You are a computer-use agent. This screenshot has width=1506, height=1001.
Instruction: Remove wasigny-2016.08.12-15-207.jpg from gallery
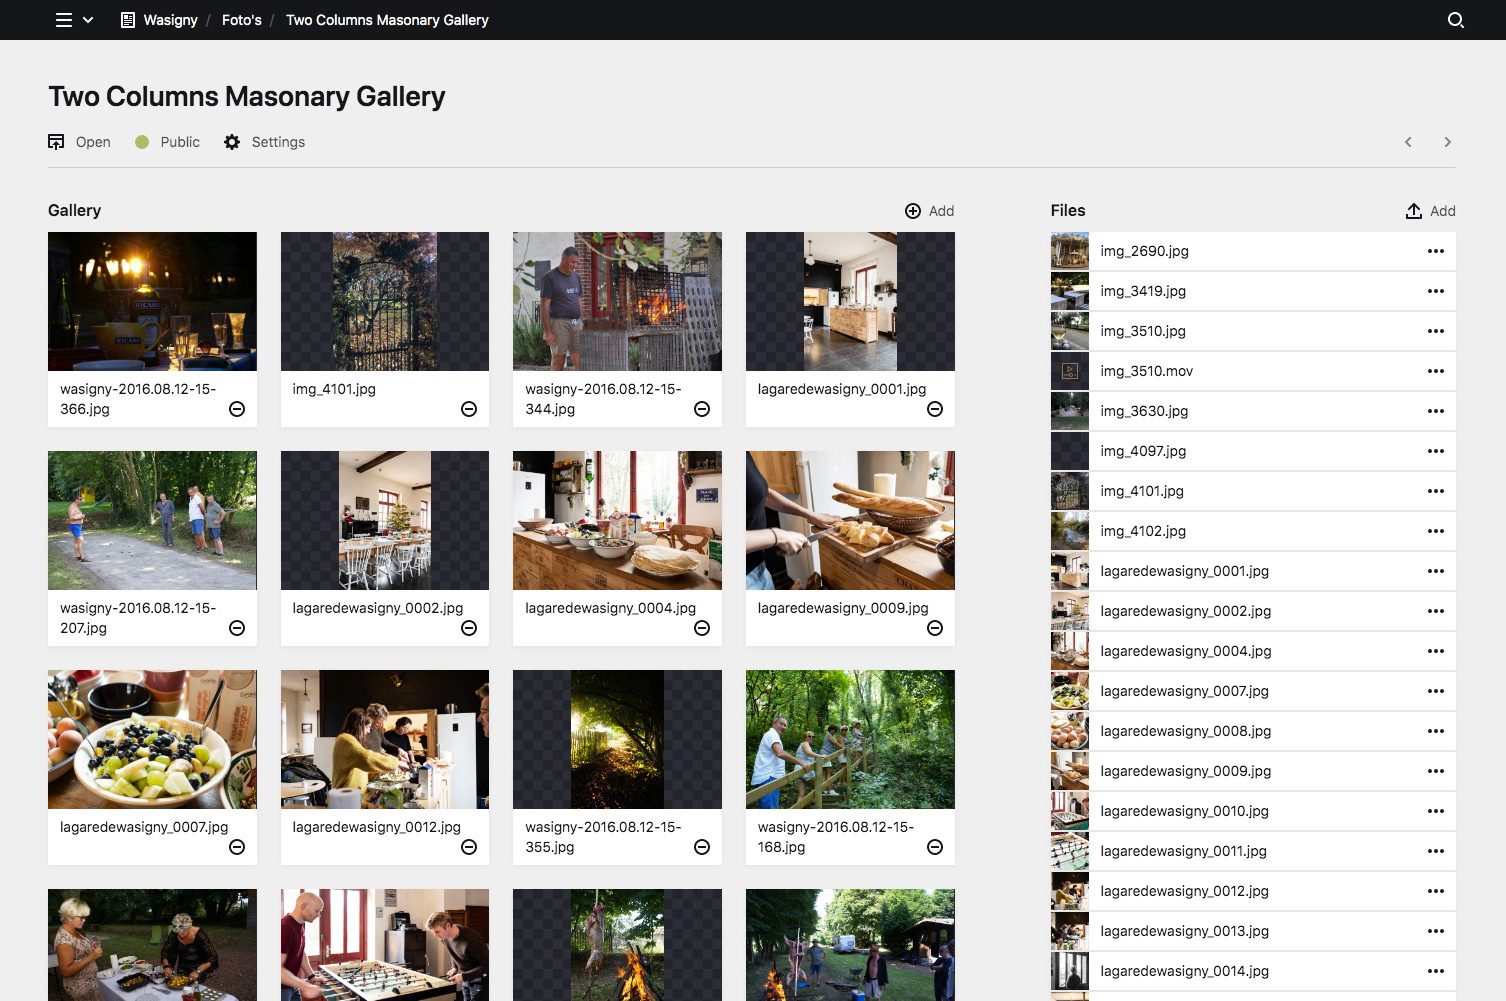point(237,628)
